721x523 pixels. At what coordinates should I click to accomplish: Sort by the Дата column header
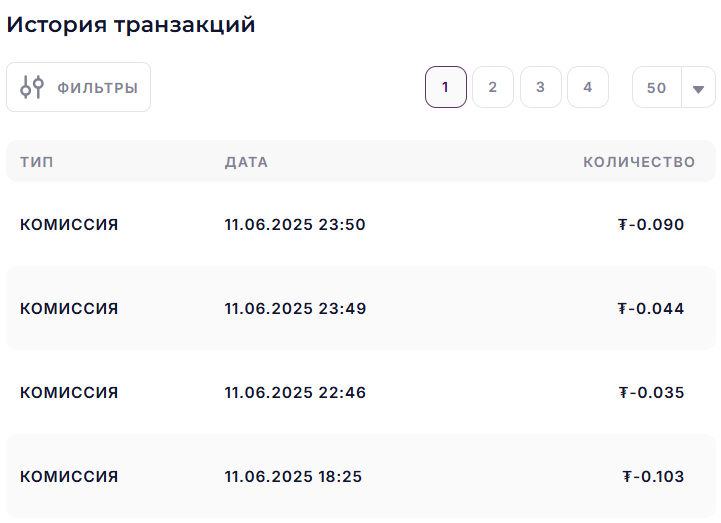click(246, 162)
